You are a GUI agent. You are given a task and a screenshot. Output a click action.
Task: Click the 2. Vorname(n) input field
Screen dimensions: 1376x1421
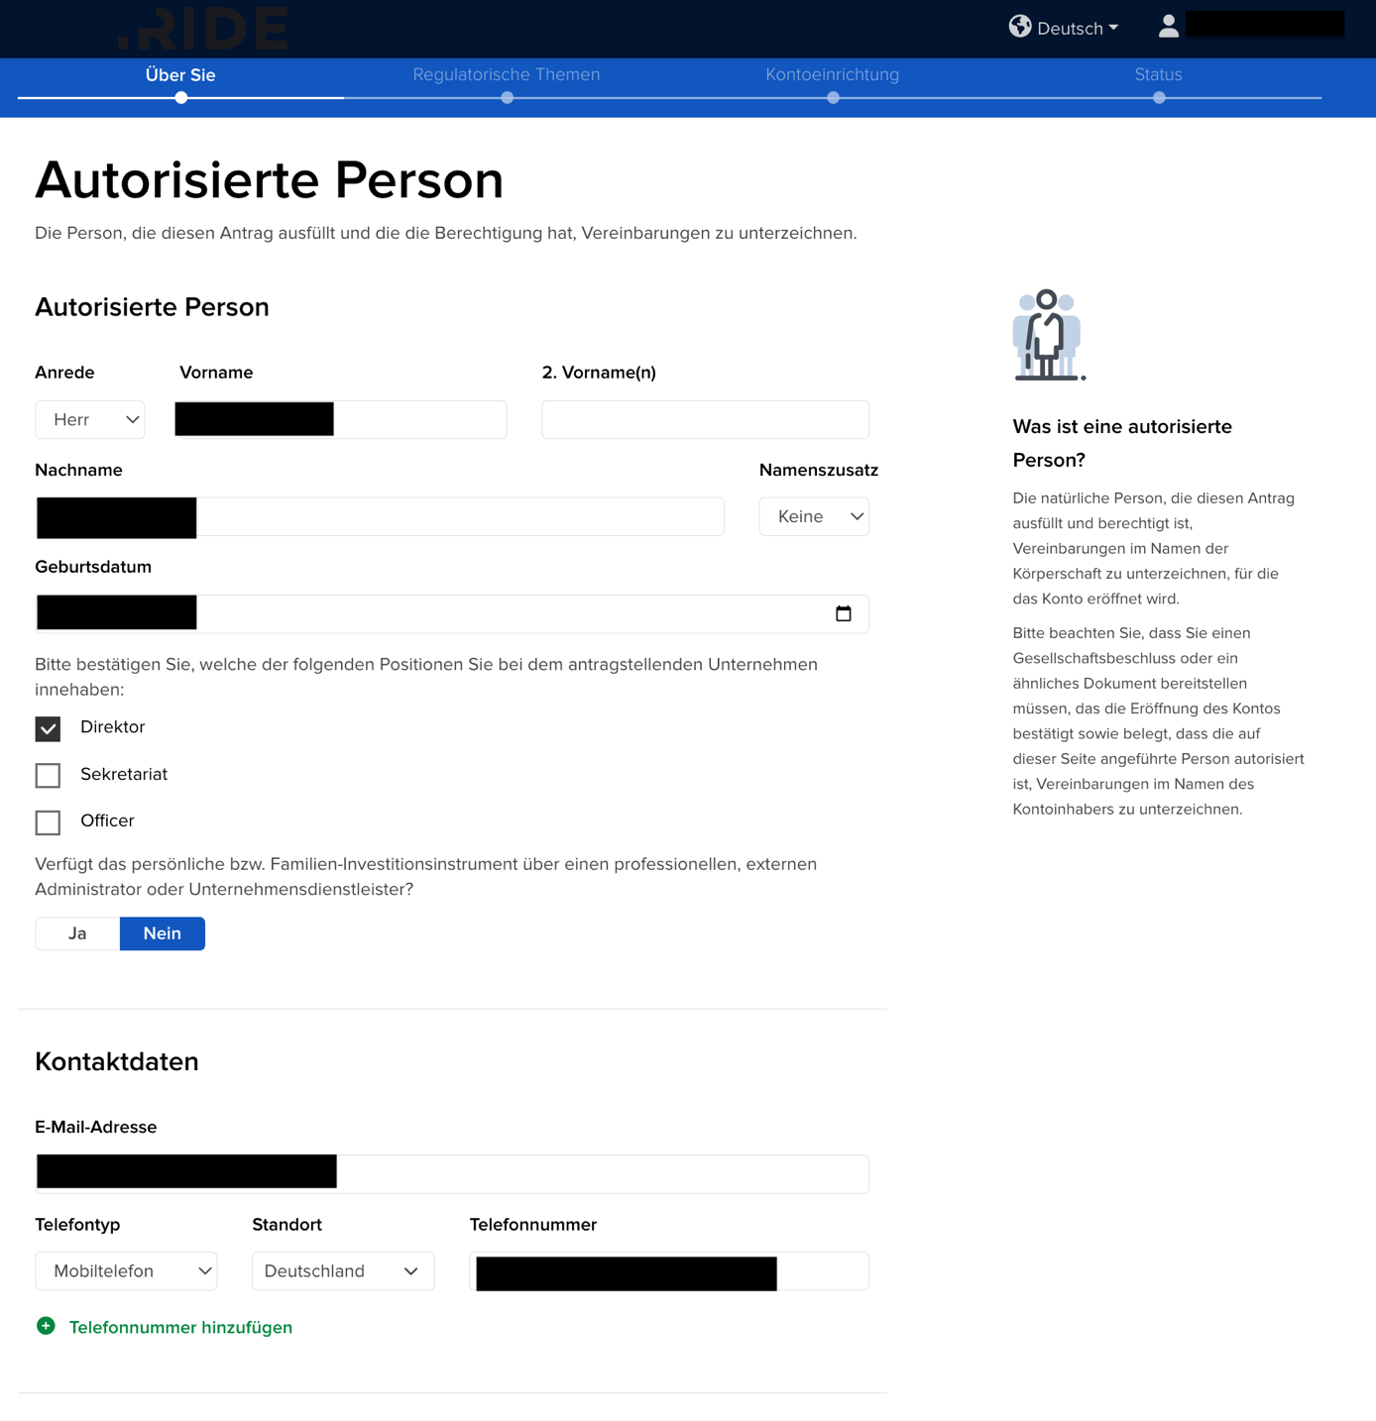[x=704, y=419]
